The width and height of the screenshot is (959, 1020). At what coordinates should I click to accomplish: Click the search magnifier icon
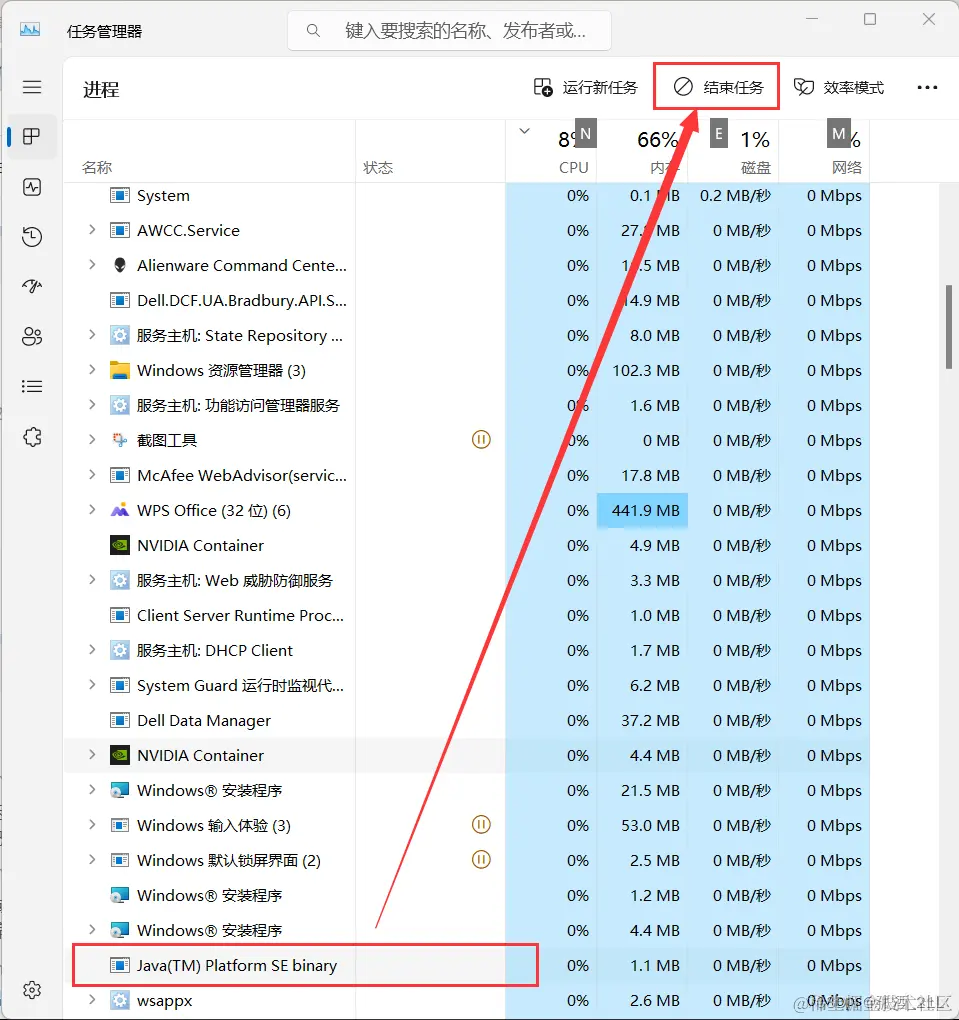tap(313, 31)
